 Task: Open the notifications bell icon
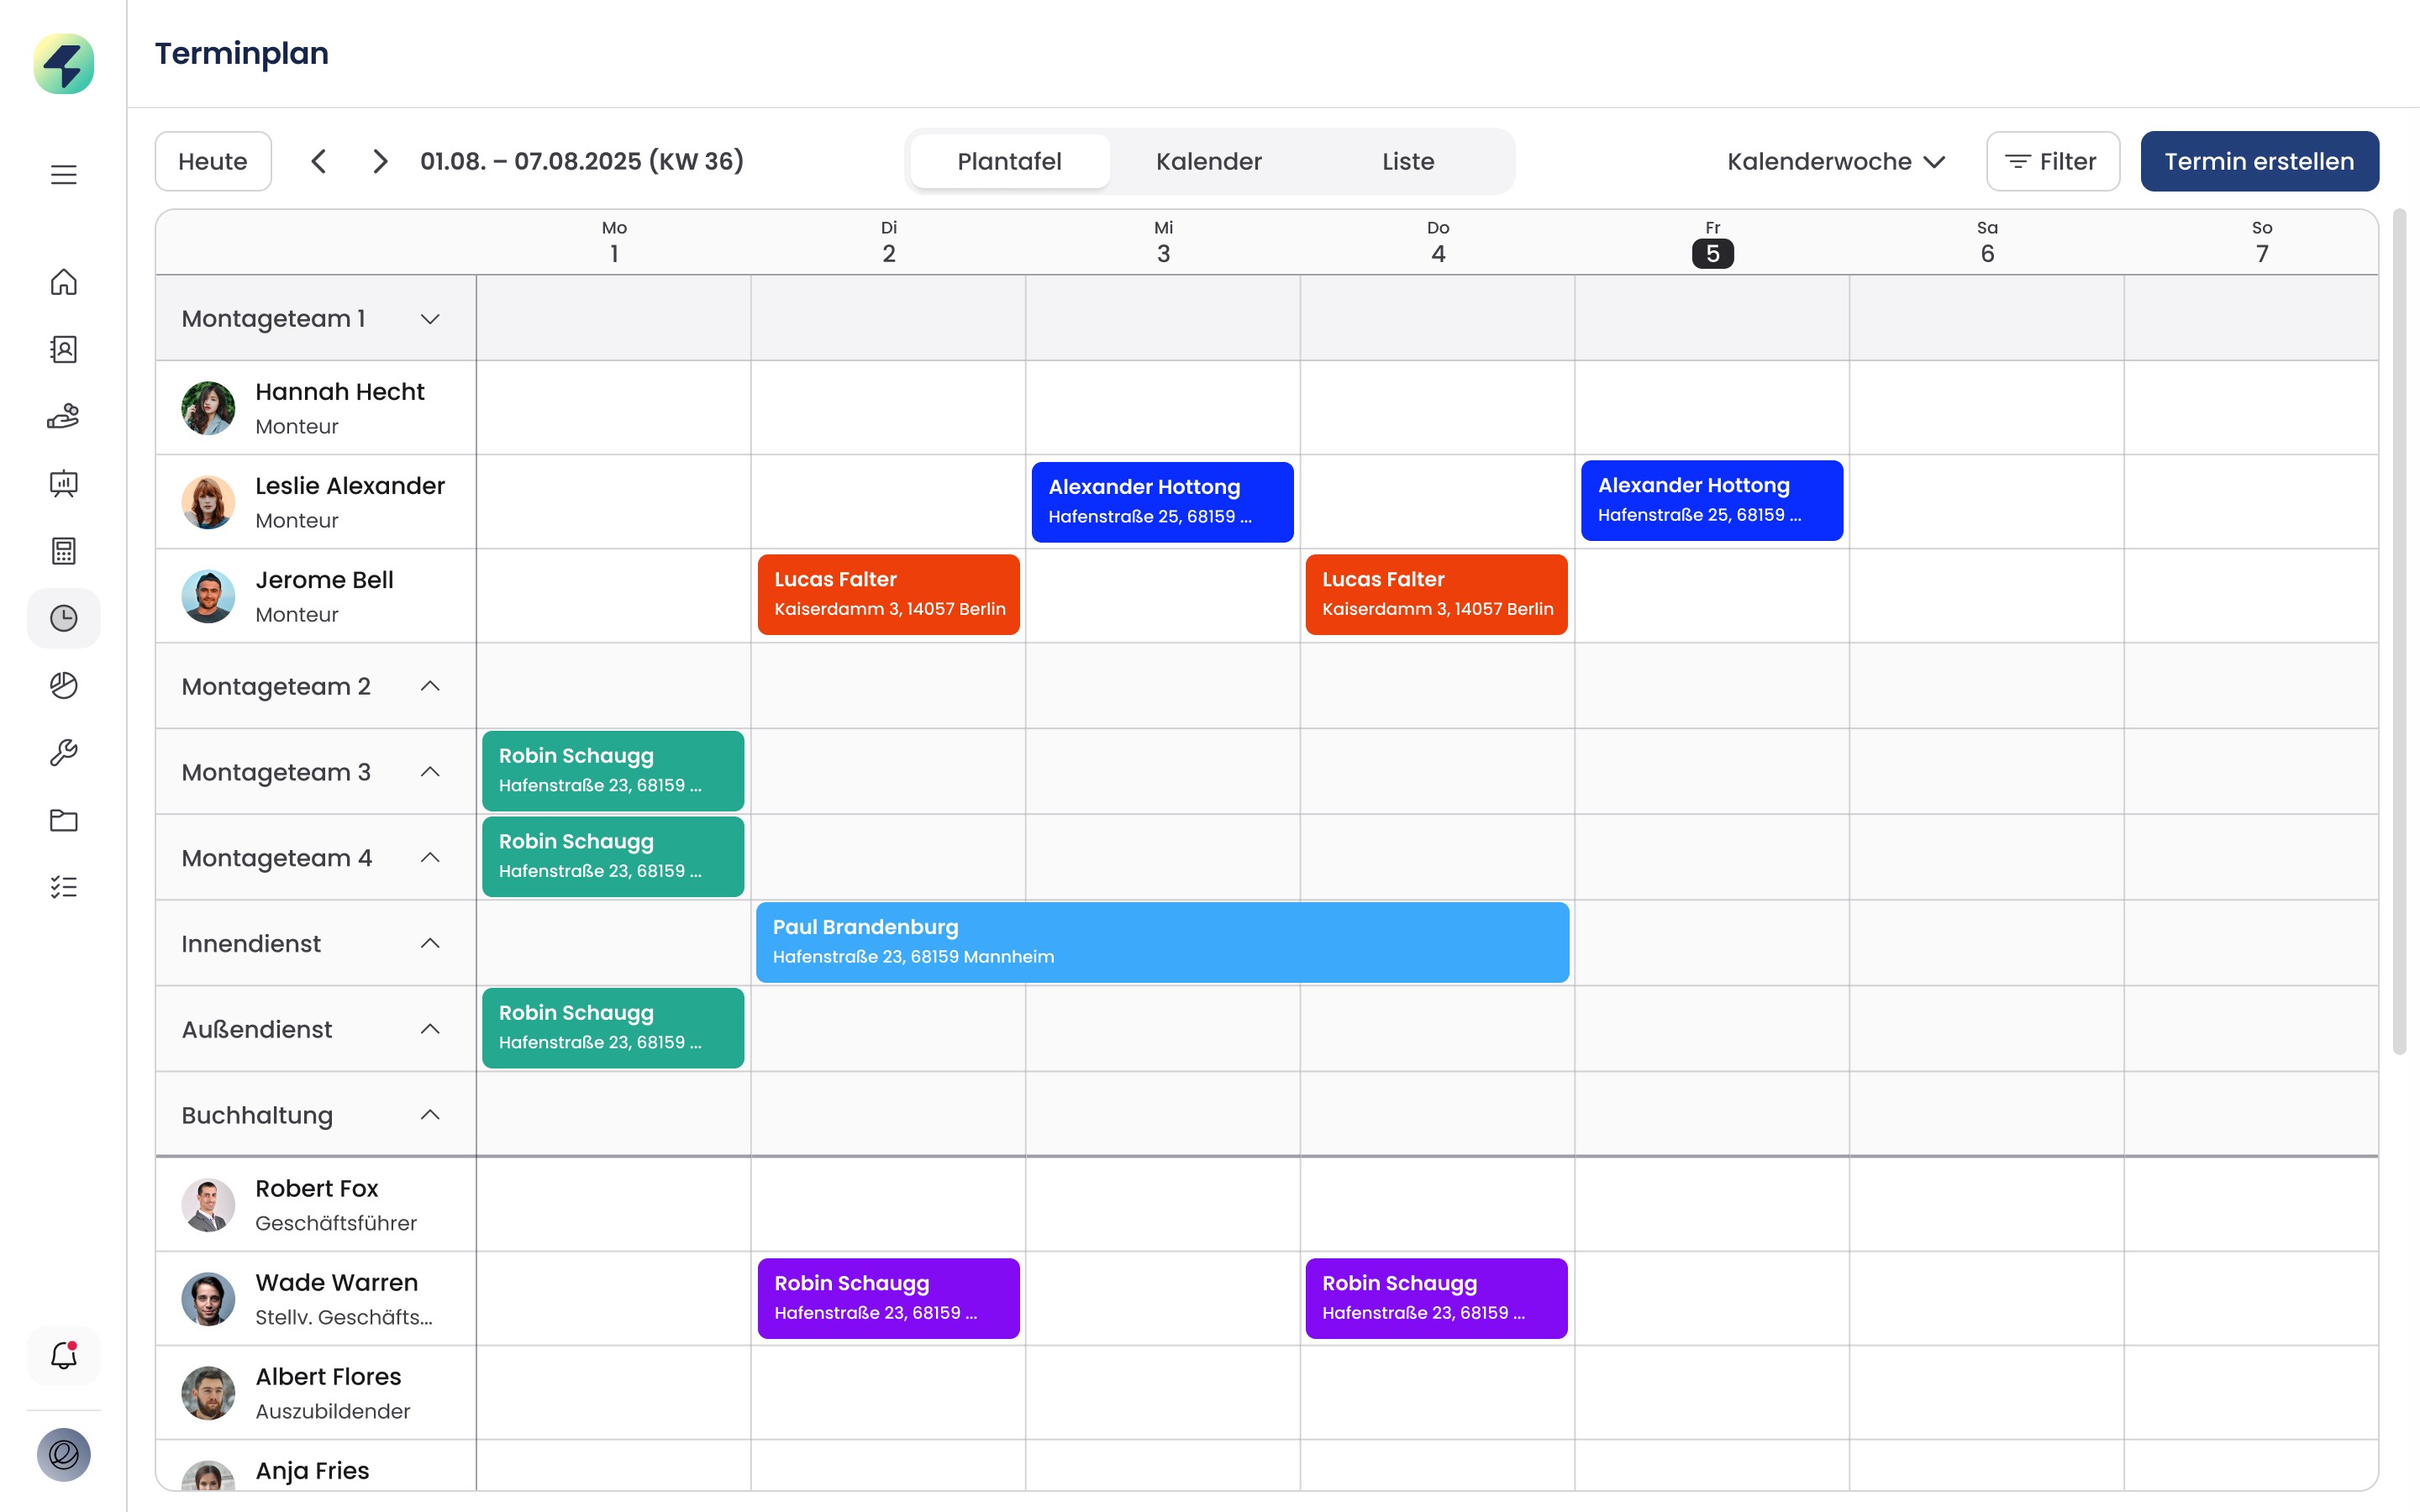click(64, 1355)
